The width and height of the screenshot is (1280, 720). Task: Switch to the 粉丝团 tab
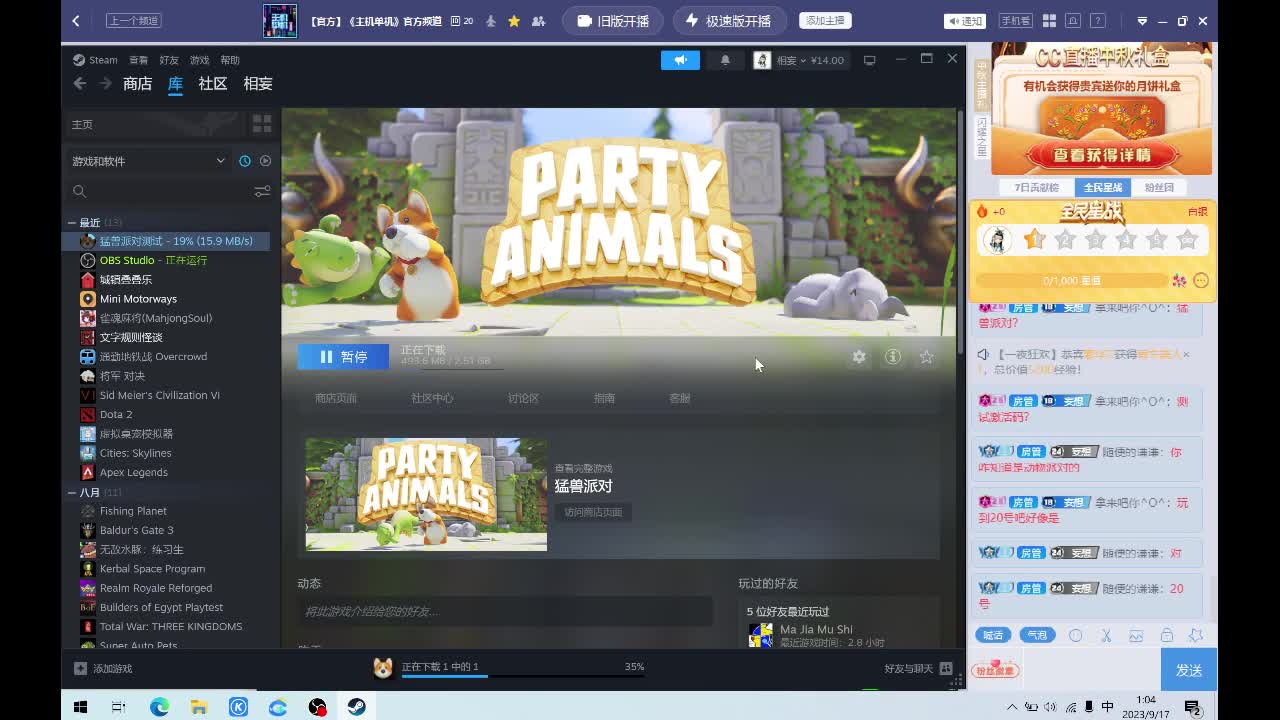pos(1159,187)
